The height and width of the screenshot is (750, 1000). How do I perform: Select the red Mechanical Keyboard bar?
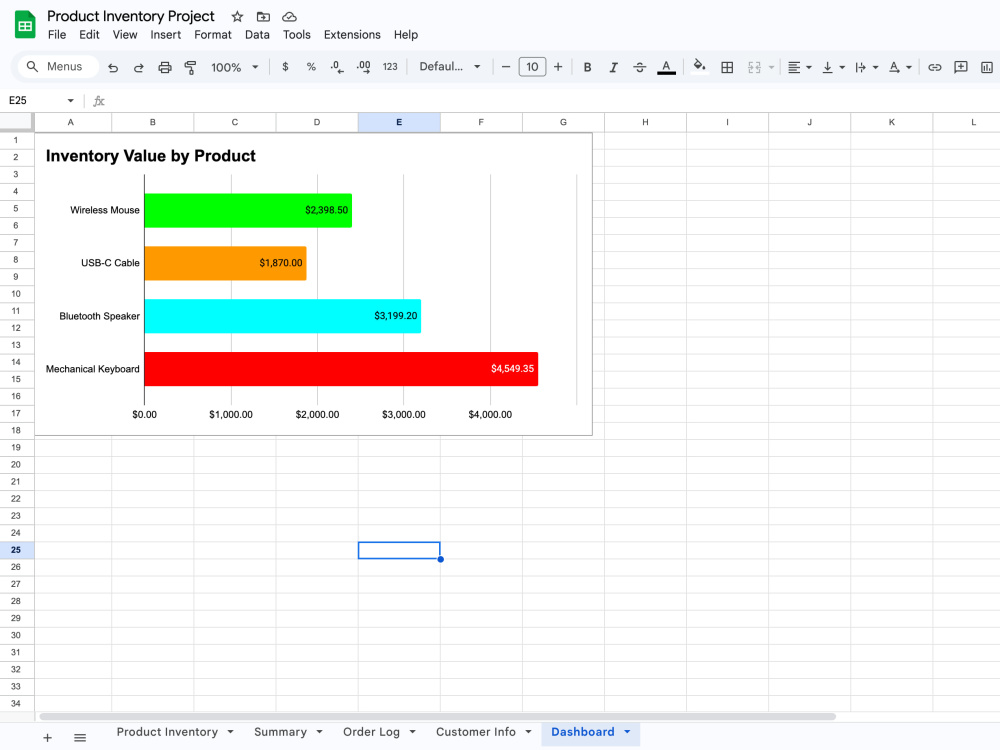point(341,369)
